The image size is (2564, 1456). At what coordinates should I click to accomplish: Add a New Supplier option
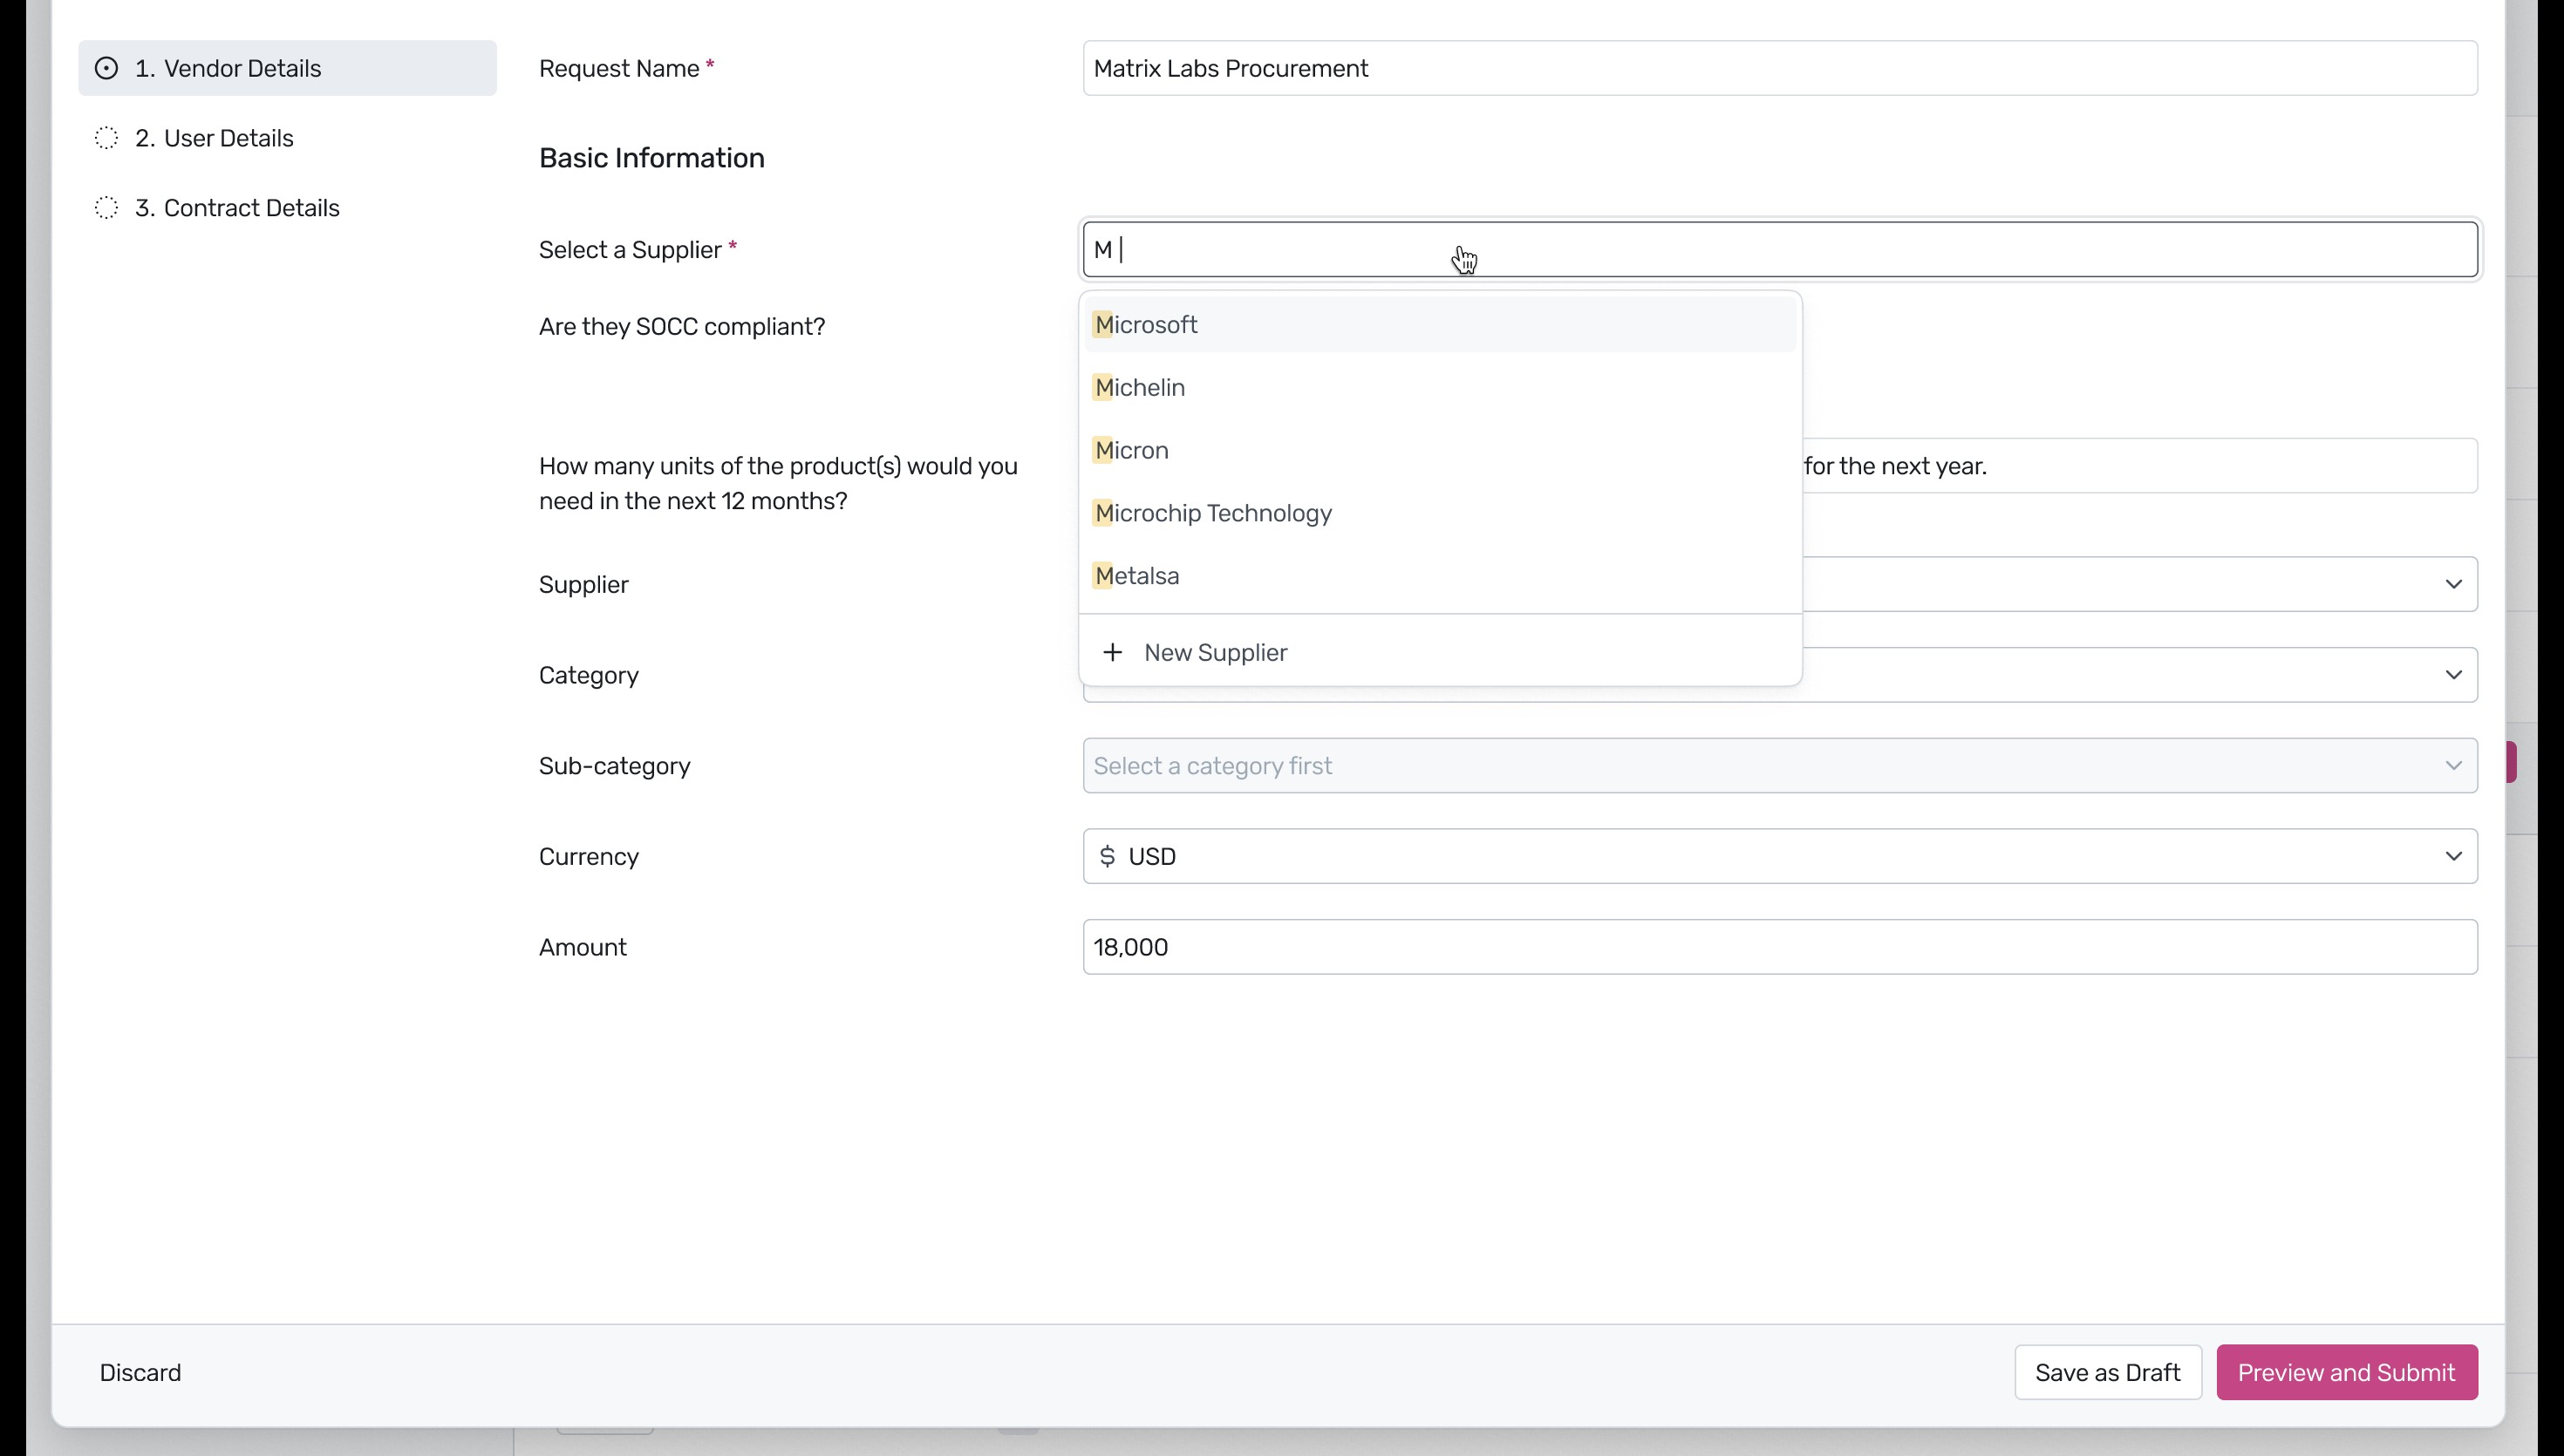click(x=1439, y=653)
